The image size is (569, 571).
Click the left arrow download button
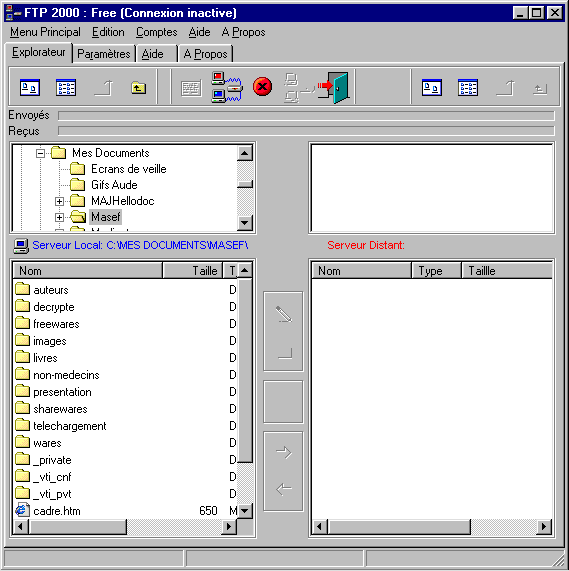284,488
